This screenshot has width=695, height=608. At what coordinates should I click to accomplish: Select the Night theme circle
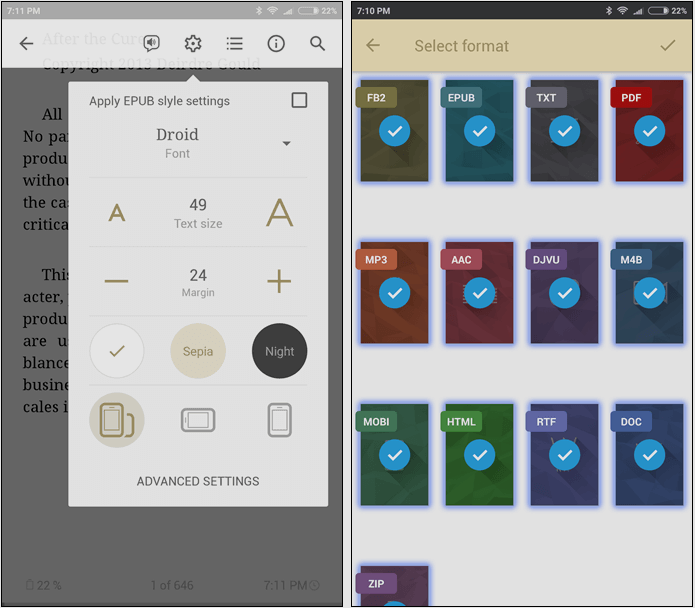pos(279,351)
